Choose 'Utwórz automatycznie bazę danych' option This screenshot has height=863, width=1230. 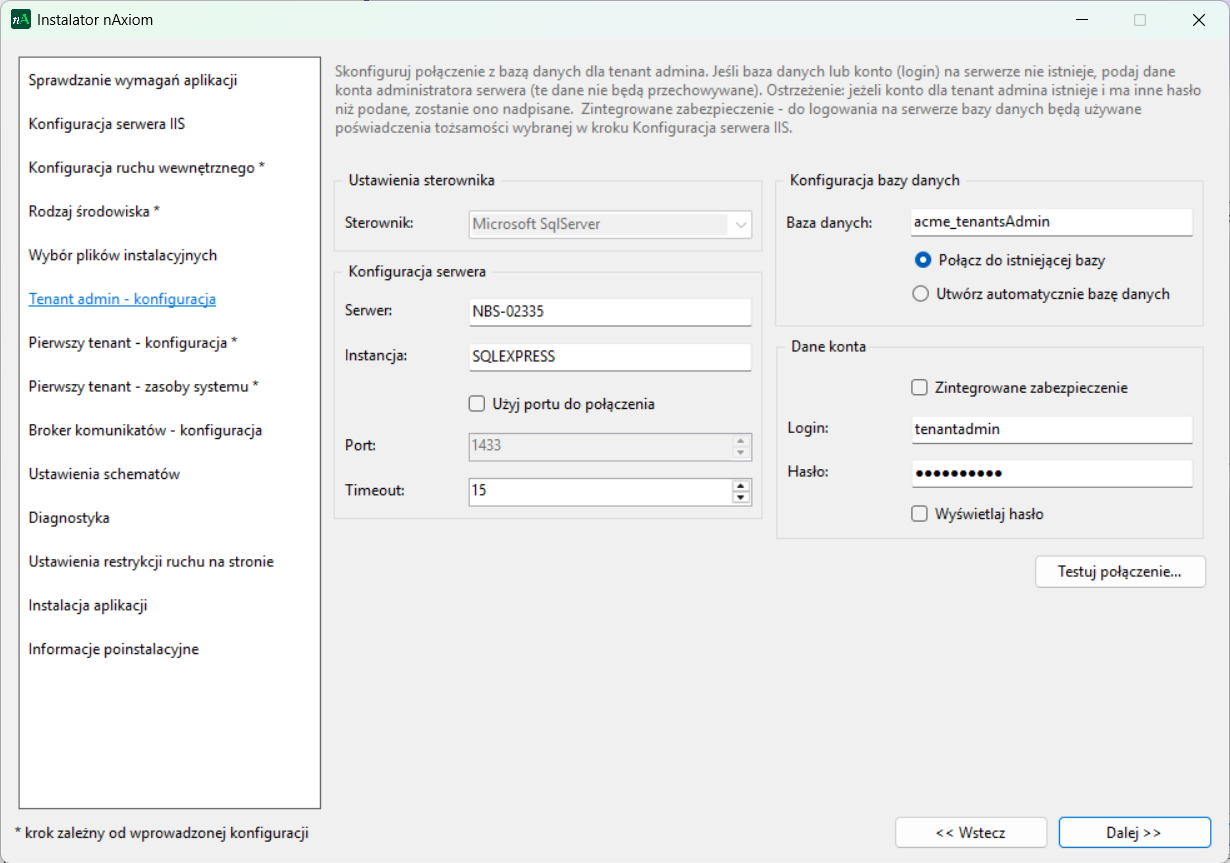tap(922, 294)
